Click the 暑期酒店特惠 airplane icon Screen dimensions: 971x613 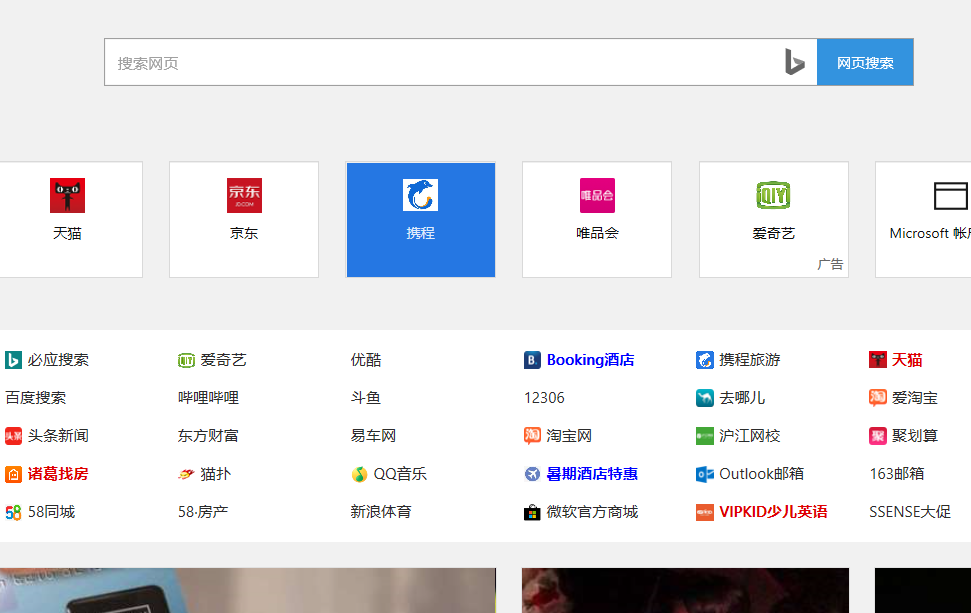point(532,474)
